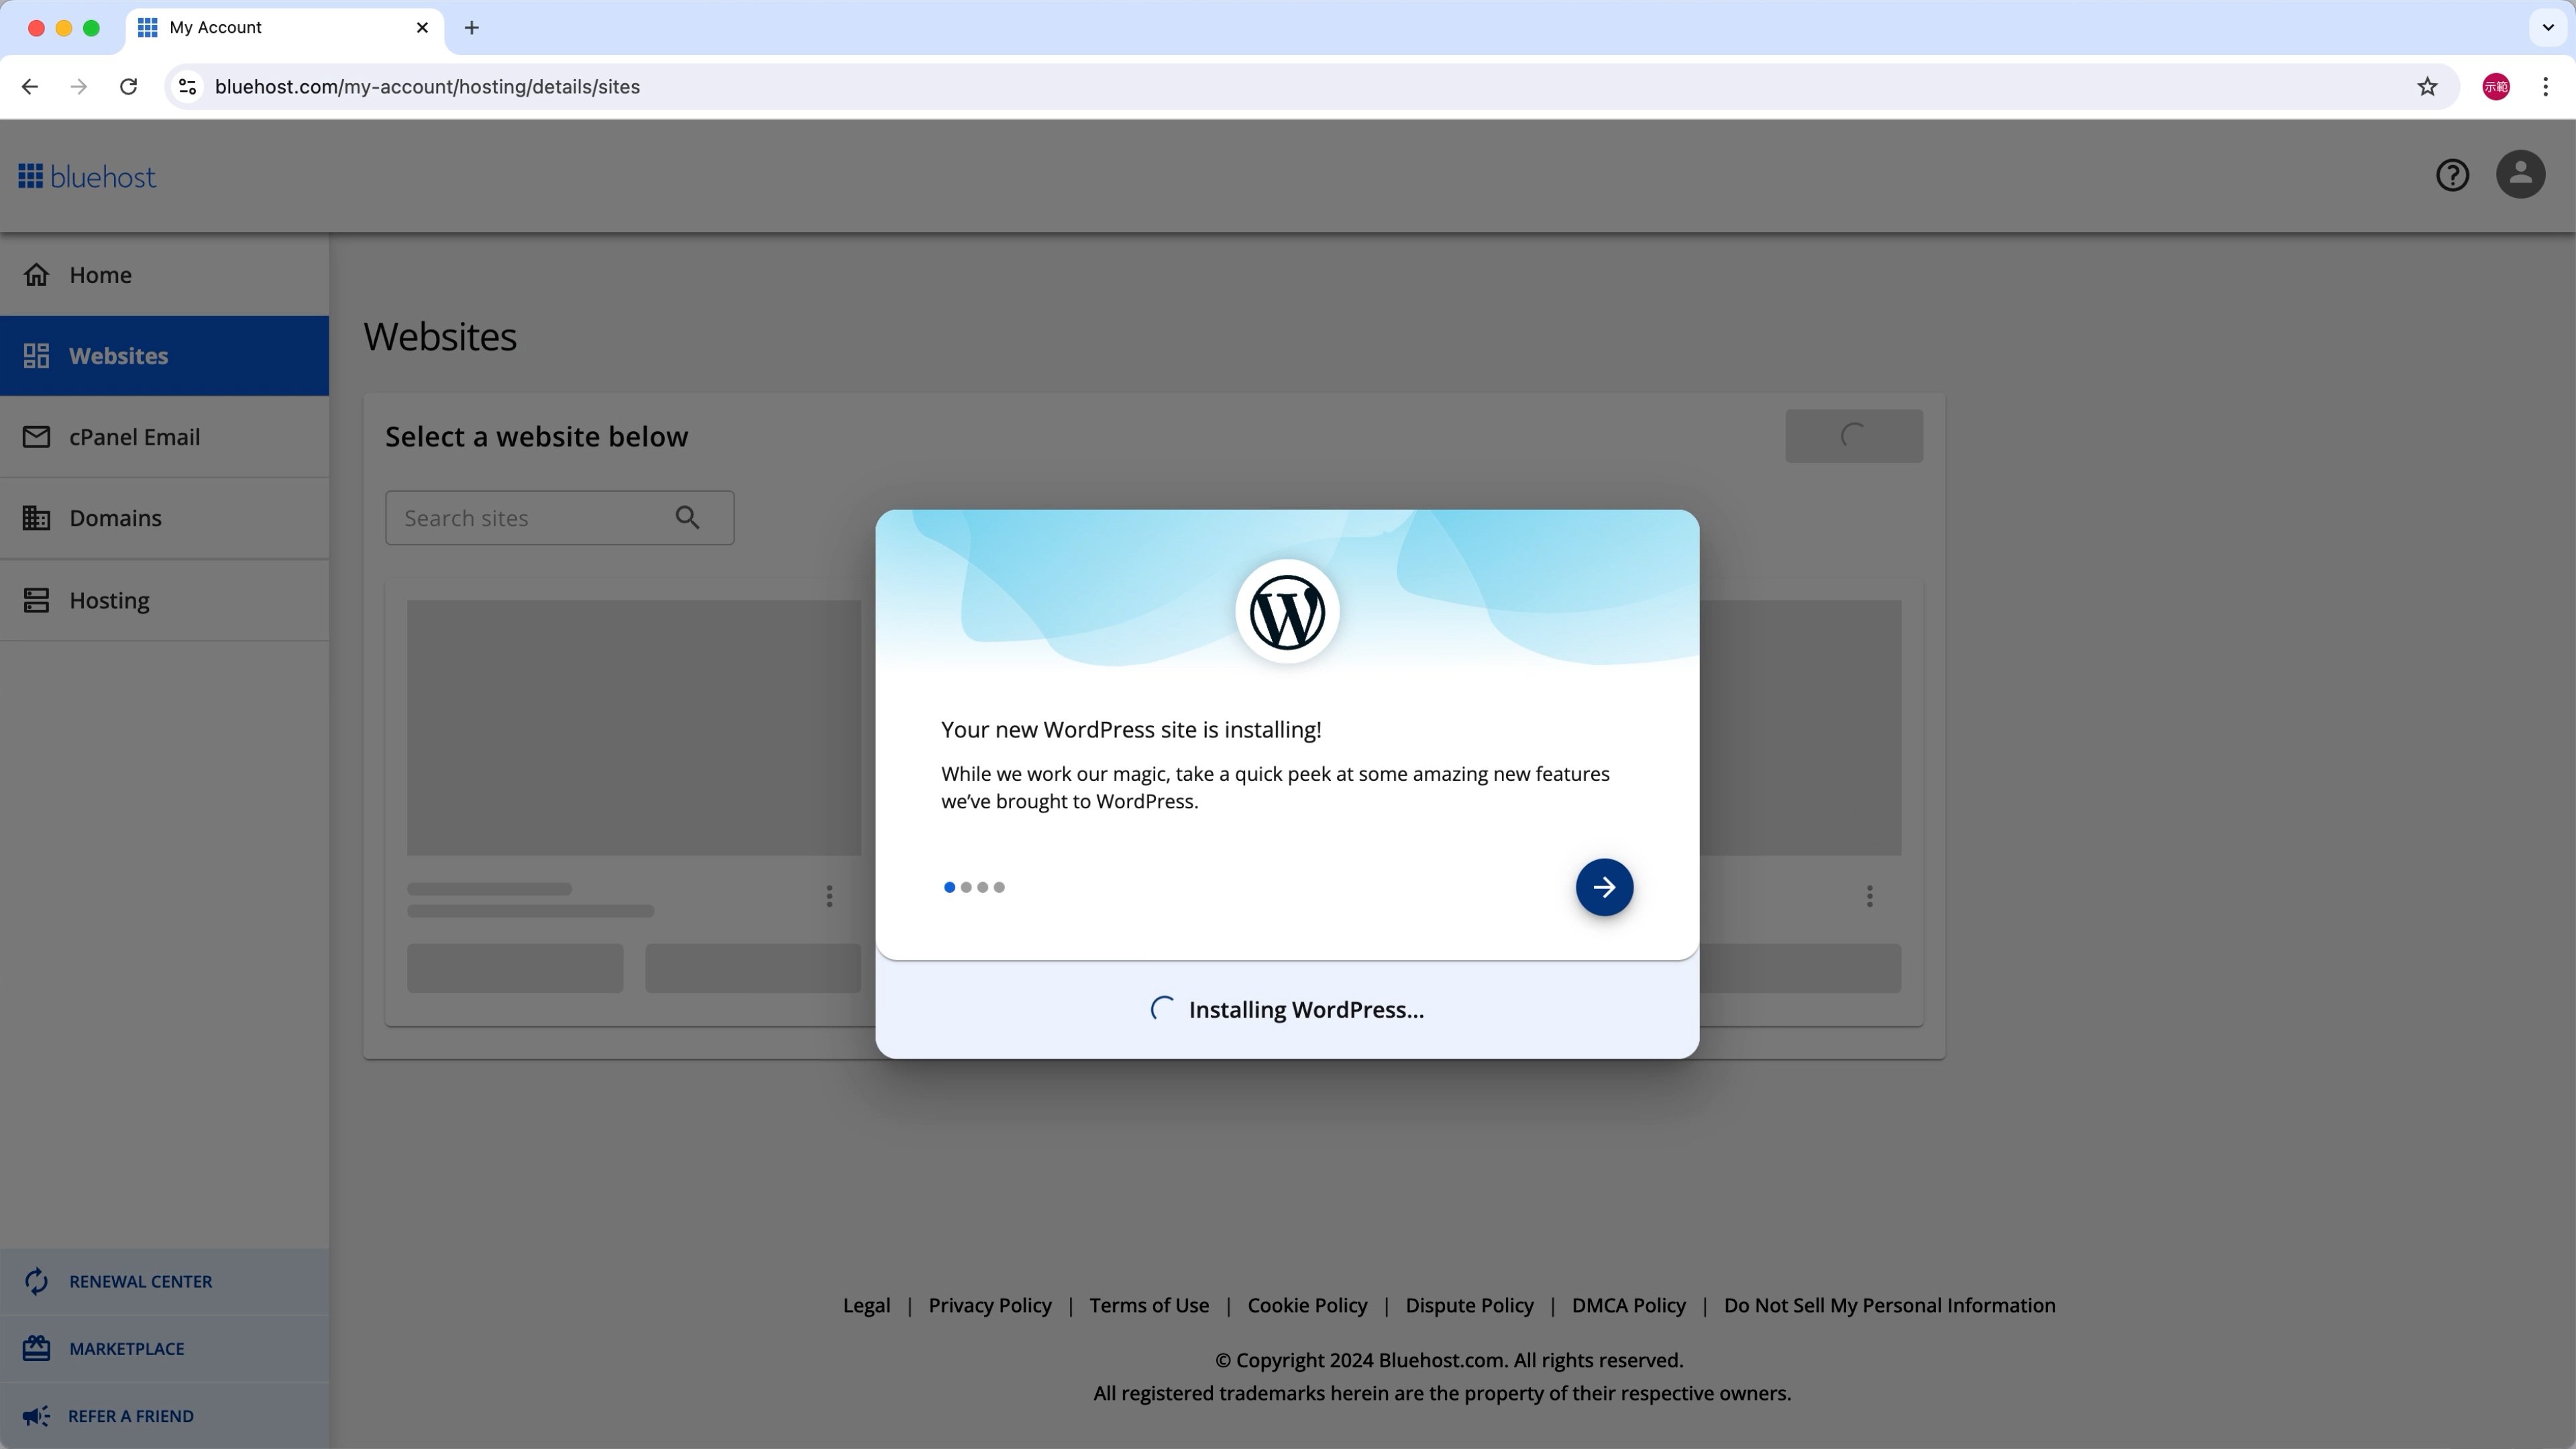Click the browser forward arrow
This screenshot has width=2576, height=1449.
tap(79, 87)
